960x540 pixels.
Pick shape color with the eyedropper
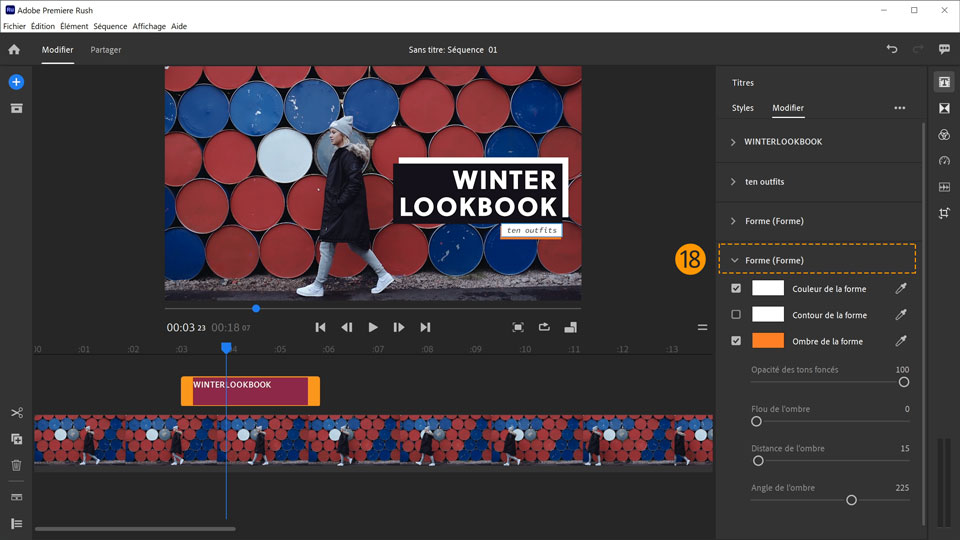pyautogui.click(x=900, y=289)
